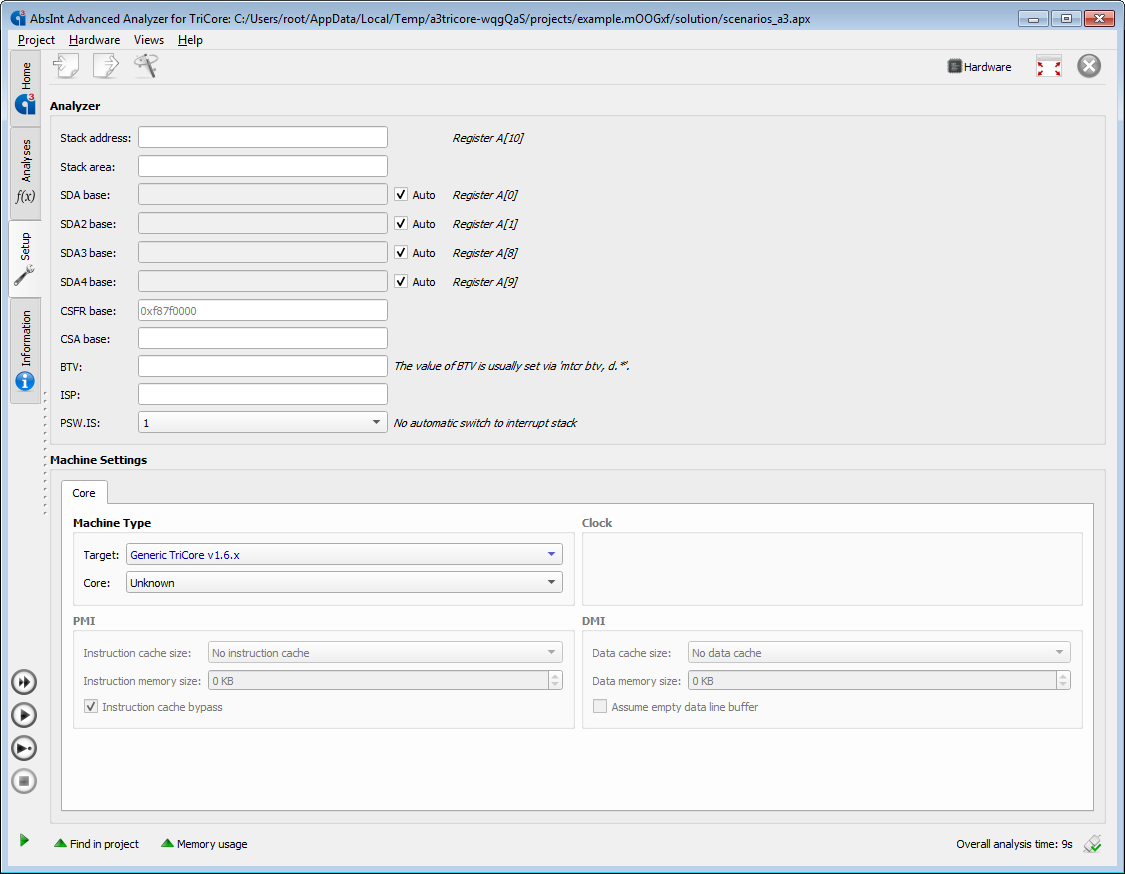
Task: Click the stop analysis button
Action: click(24, 781)
